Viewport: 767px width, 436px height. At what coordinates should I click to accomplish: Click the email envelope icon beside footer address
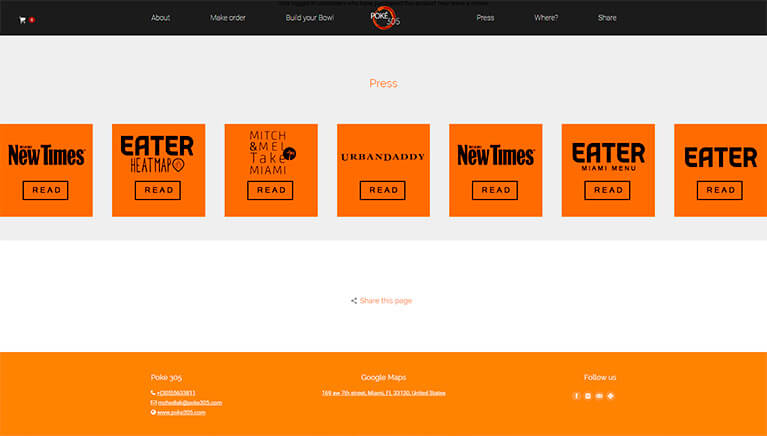pyautogui.click(x=153, y=402)
